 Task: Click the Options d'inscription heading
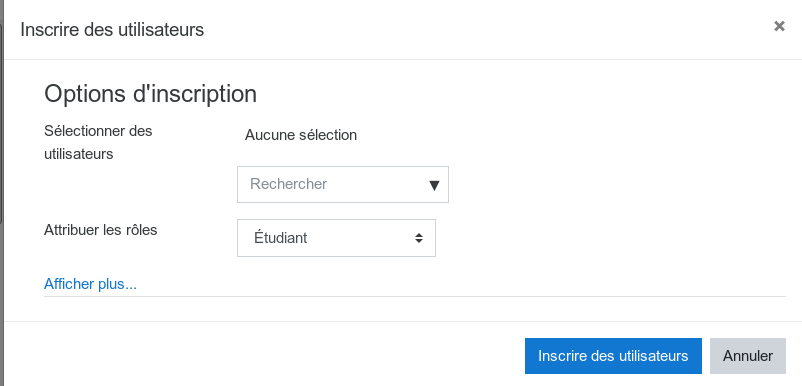(150, 94)
